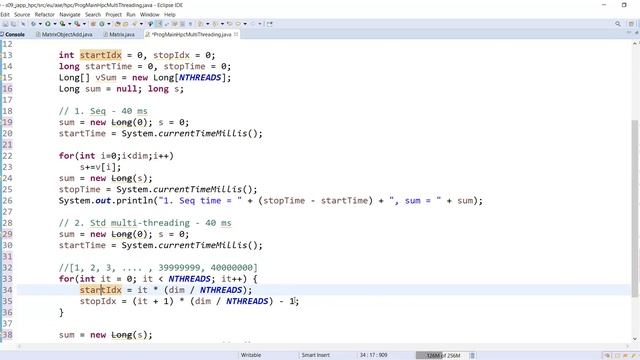Click the Debug bug icon
This screenshot has width=640, height=360.
click(x=33, y=24)
